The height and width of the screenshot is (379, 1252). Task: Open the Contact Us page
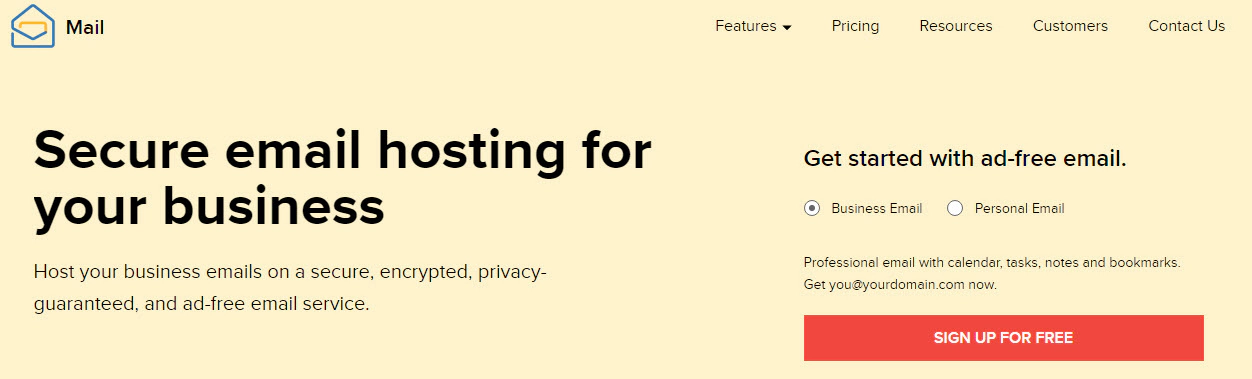tap(1186, 26)
